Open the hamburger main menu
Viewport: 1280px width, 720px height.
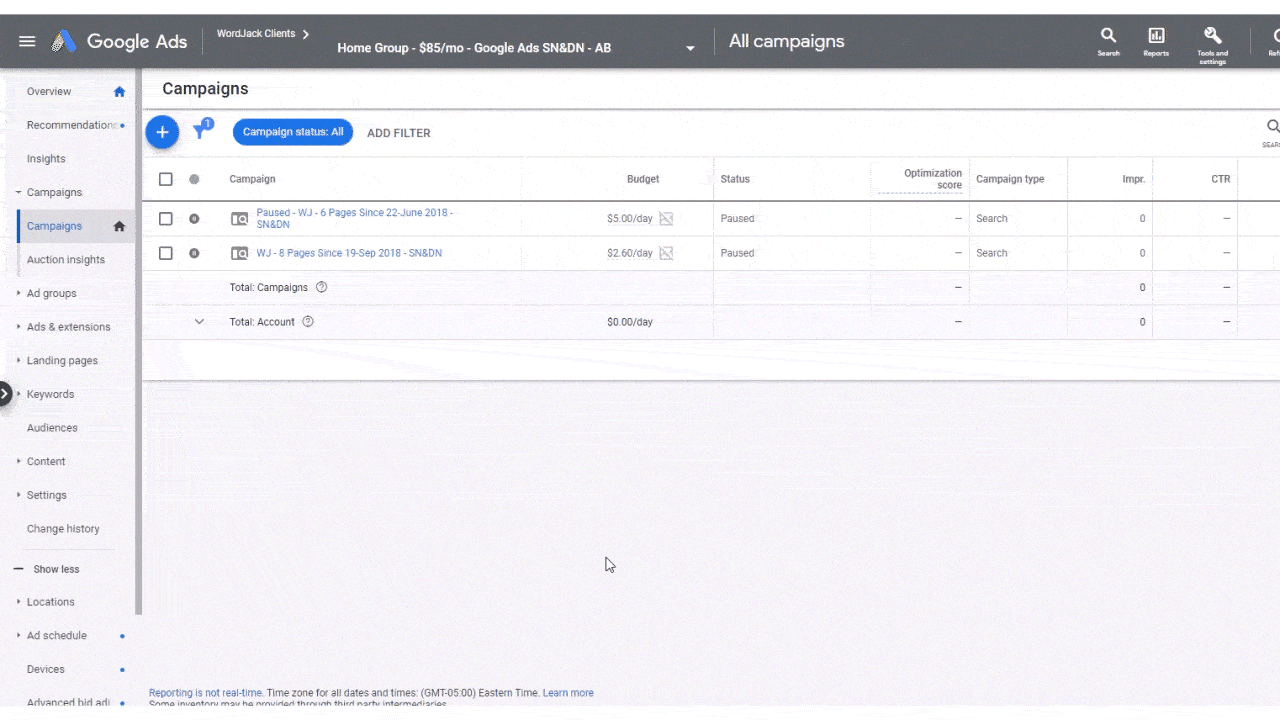click(27, 41)
